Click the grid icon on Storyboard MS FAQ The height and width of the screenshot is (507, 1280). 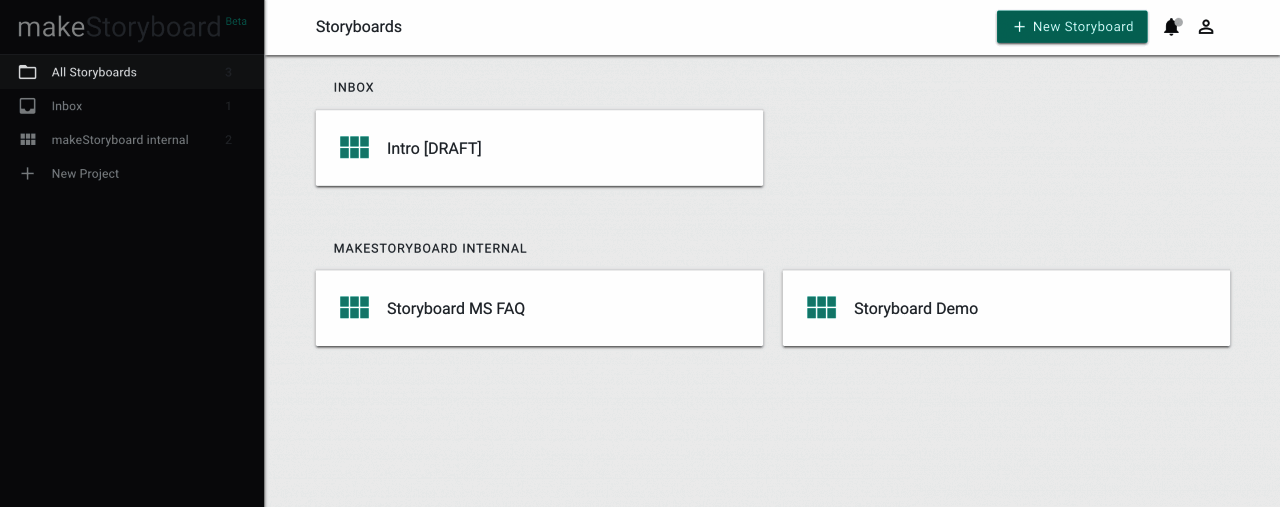pyautogui.click(x=354, y=308)
